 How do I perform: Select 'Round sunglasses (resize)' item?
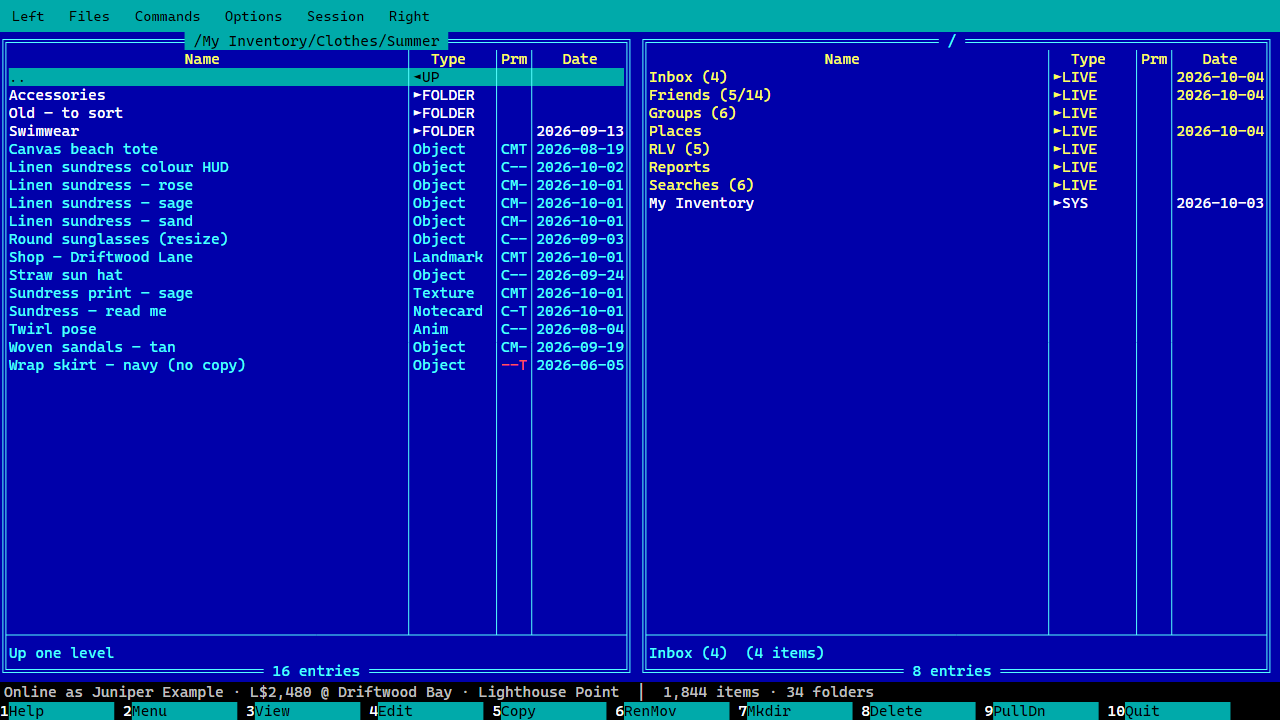click(316, 239)
